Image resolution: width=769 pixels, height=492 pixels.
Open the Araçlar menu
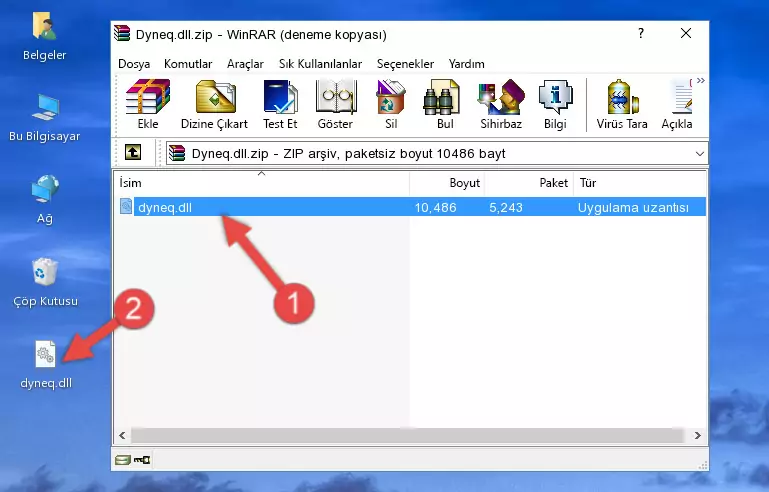[x=245, y=64]
